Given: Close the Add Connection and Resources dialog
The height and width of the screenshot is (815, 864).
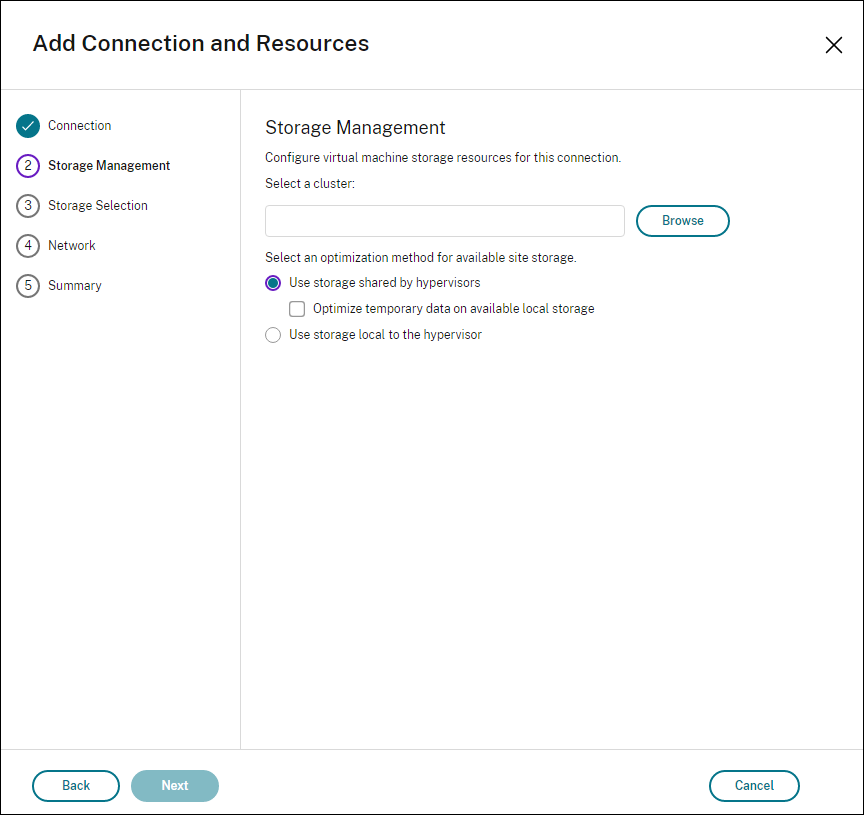Looking at the screenshot, I should click(834, 44).
